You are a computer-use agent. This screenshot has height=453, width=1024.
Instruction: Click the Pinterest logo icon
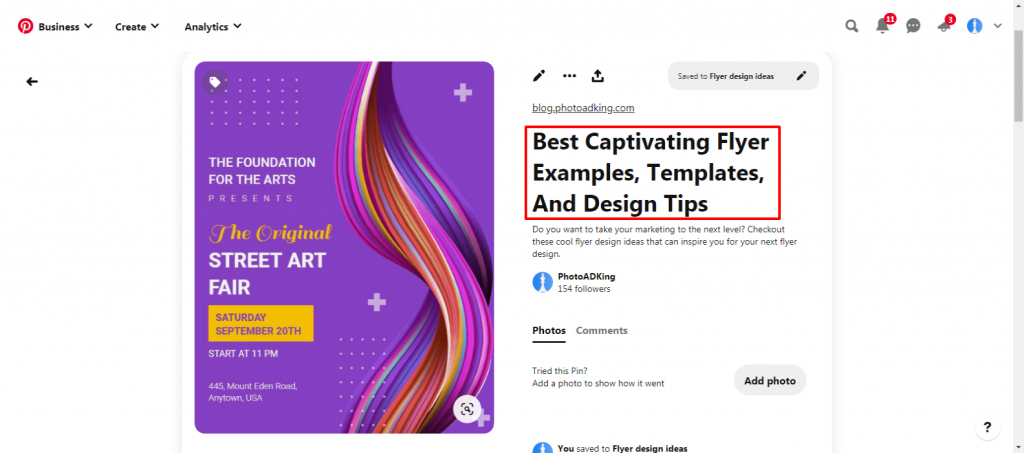tap(25, 27)
